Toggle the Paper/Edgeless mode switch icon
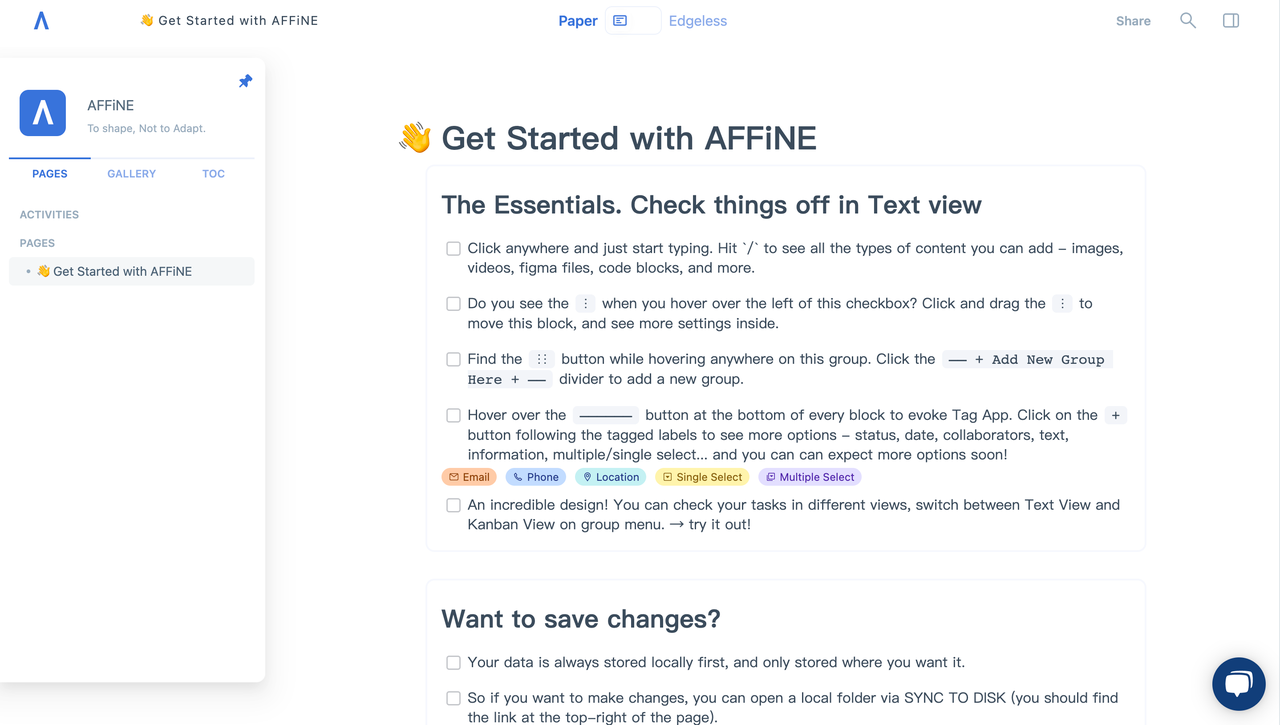This screenshot has width=1280, height=725. [632, 20]
